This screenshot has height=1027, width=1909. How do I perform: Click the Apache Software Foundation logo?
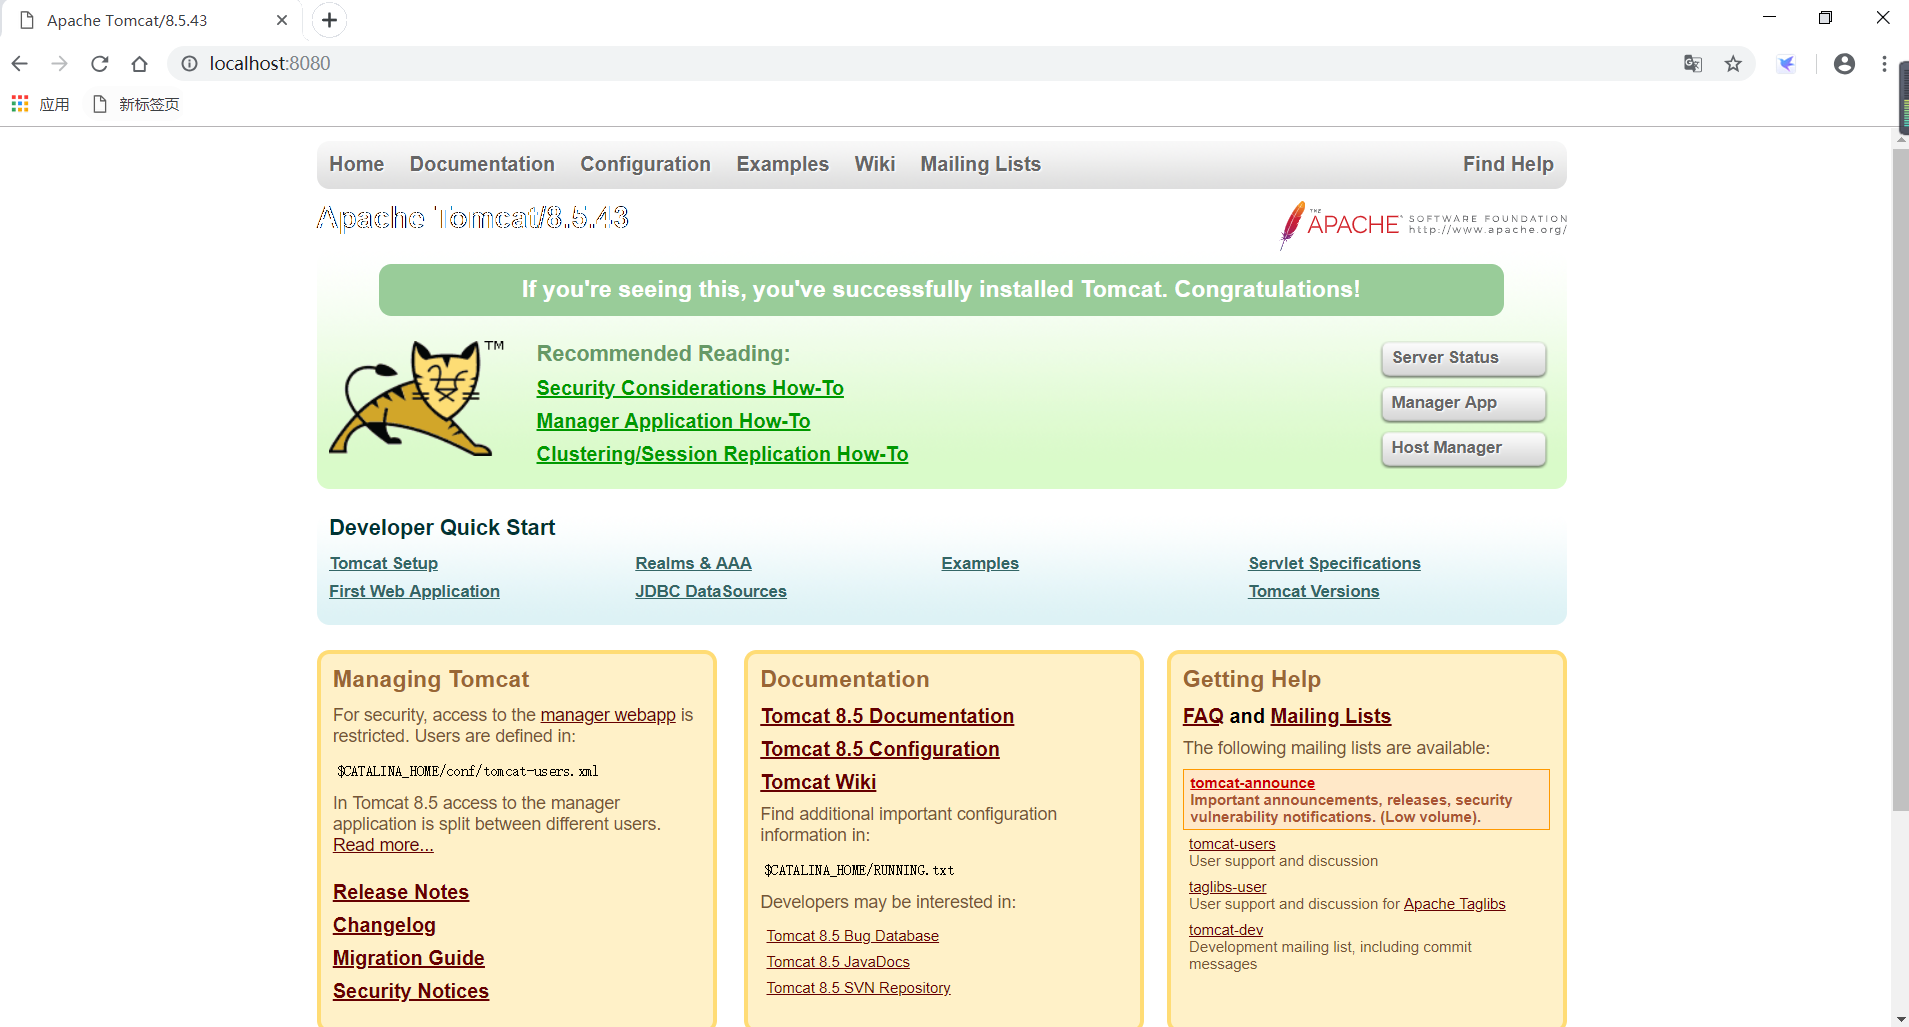click(x=1423, y=224)
